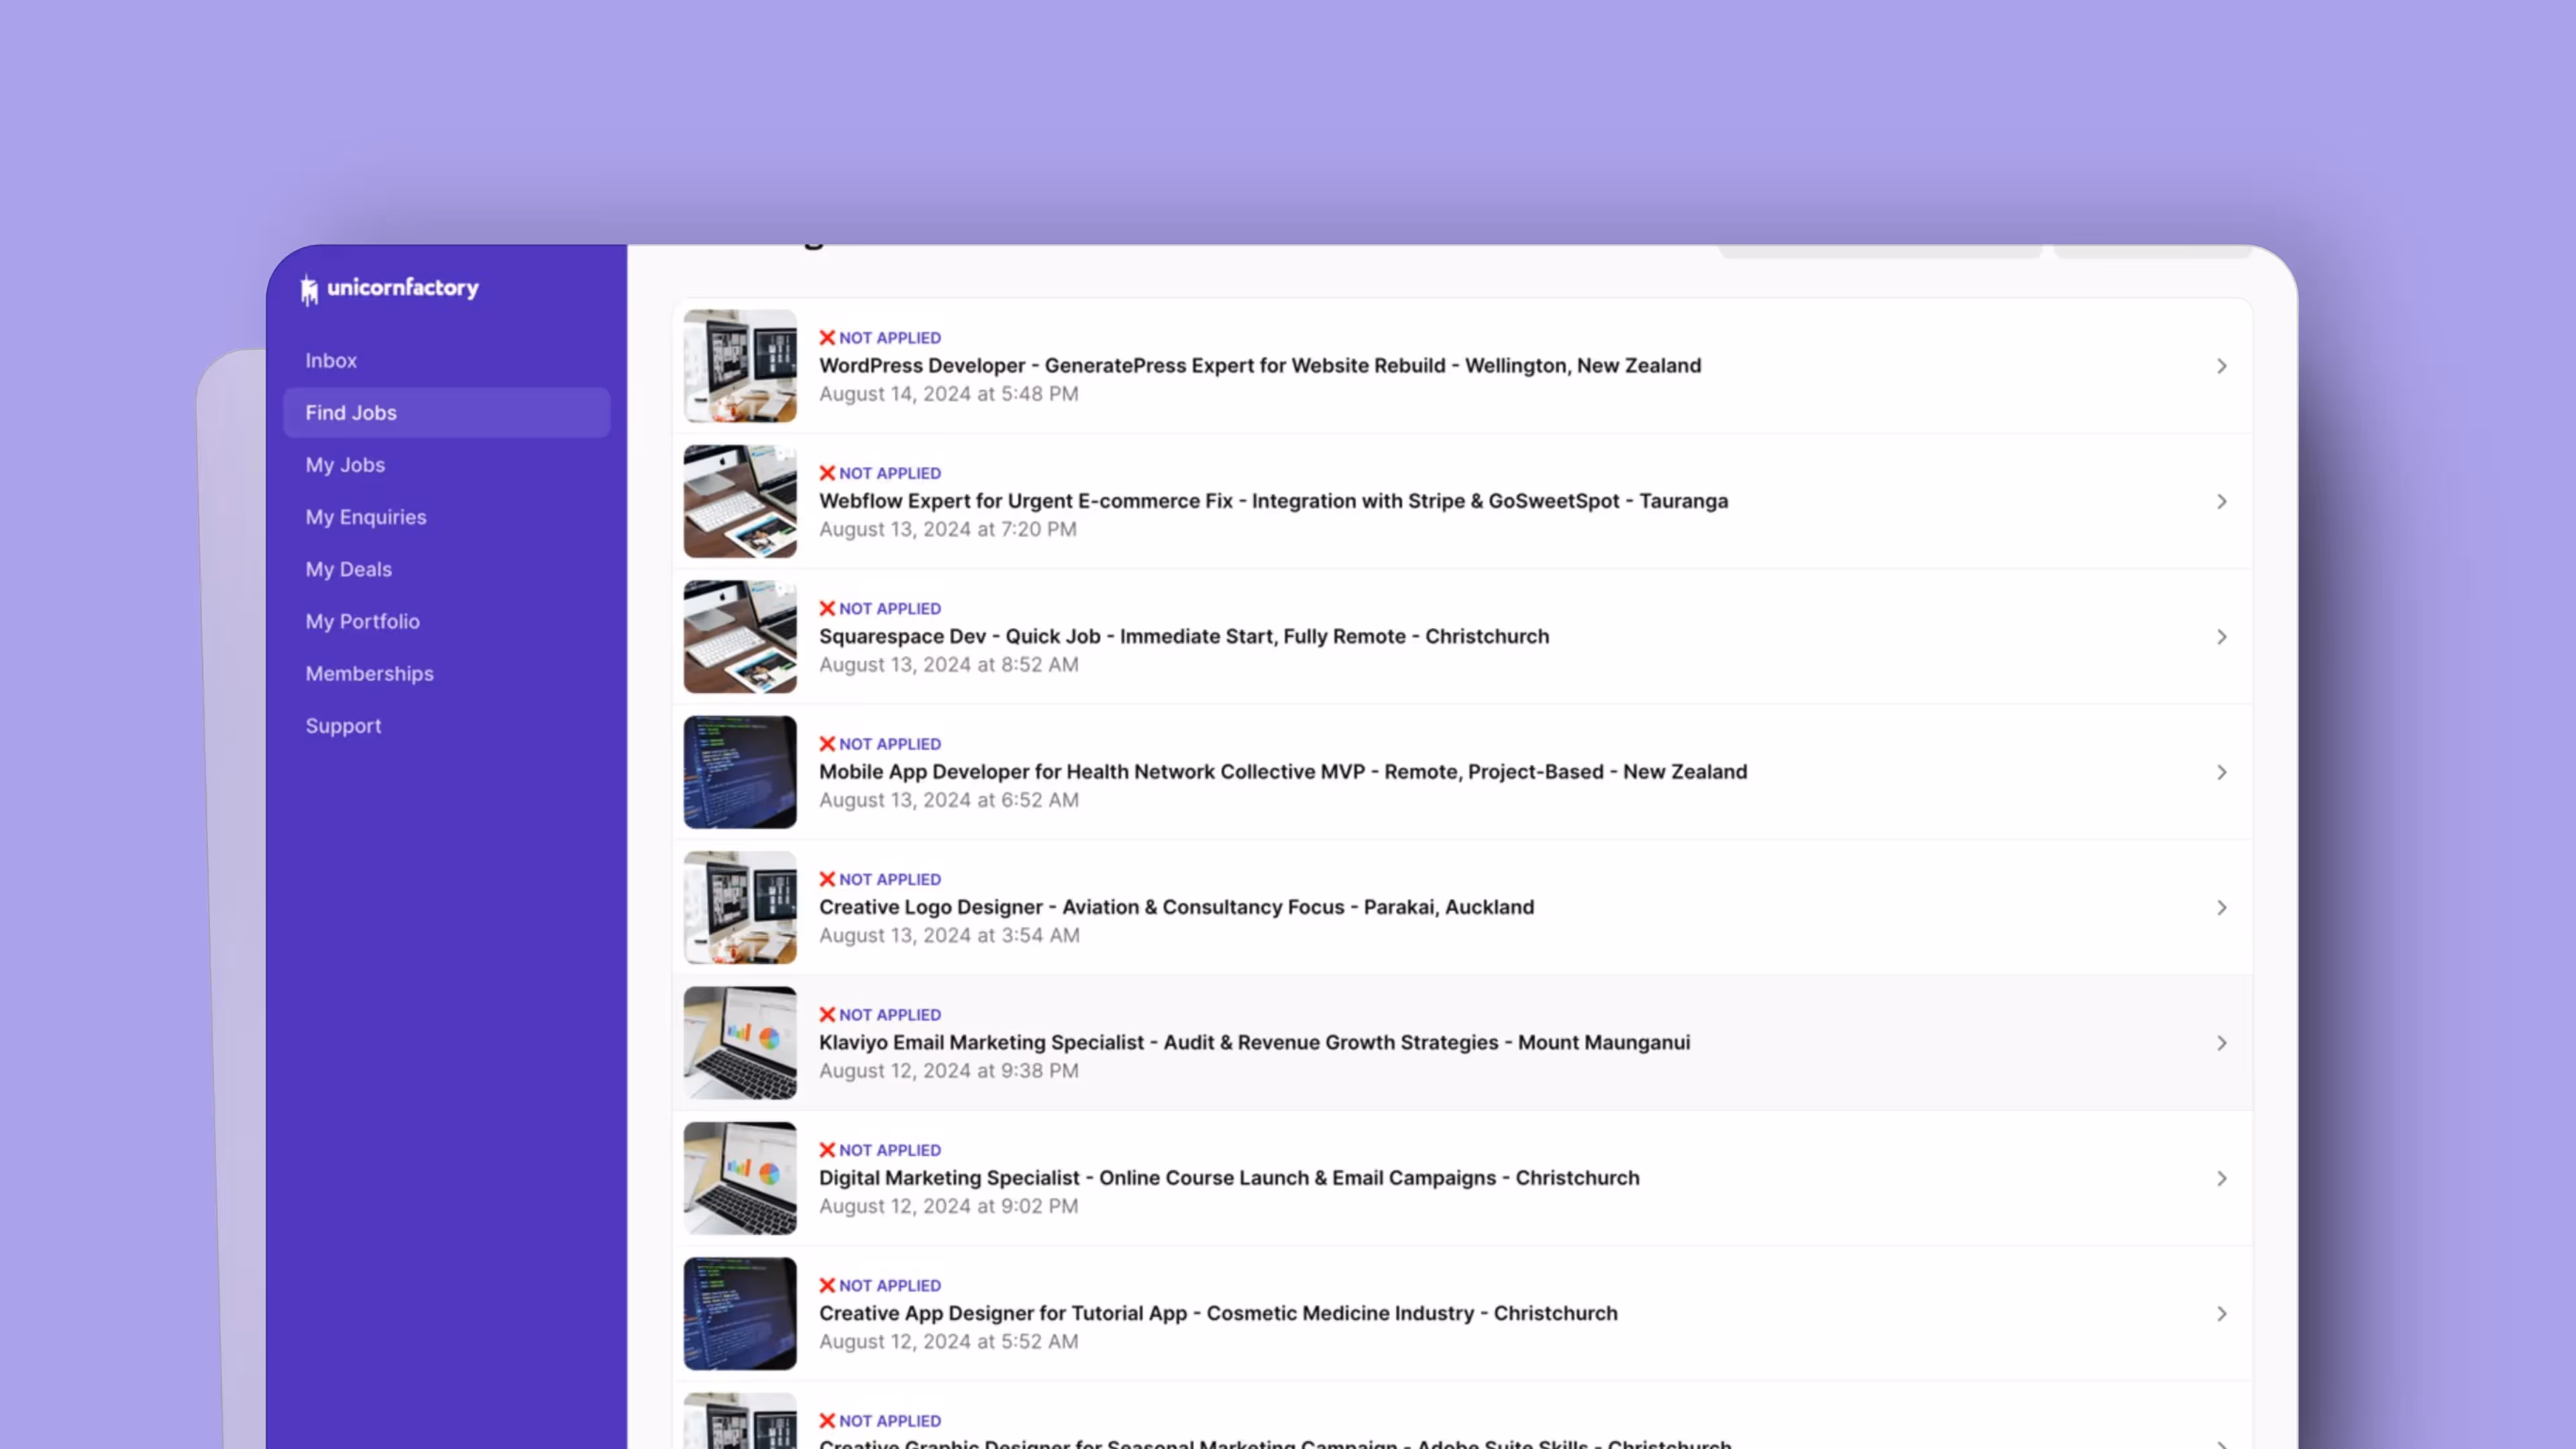The image size is (2576, 1449).
Task: Click Not Applied icon on Klaviyo job
Action: pyautogui.click(x=827, y=1014)
